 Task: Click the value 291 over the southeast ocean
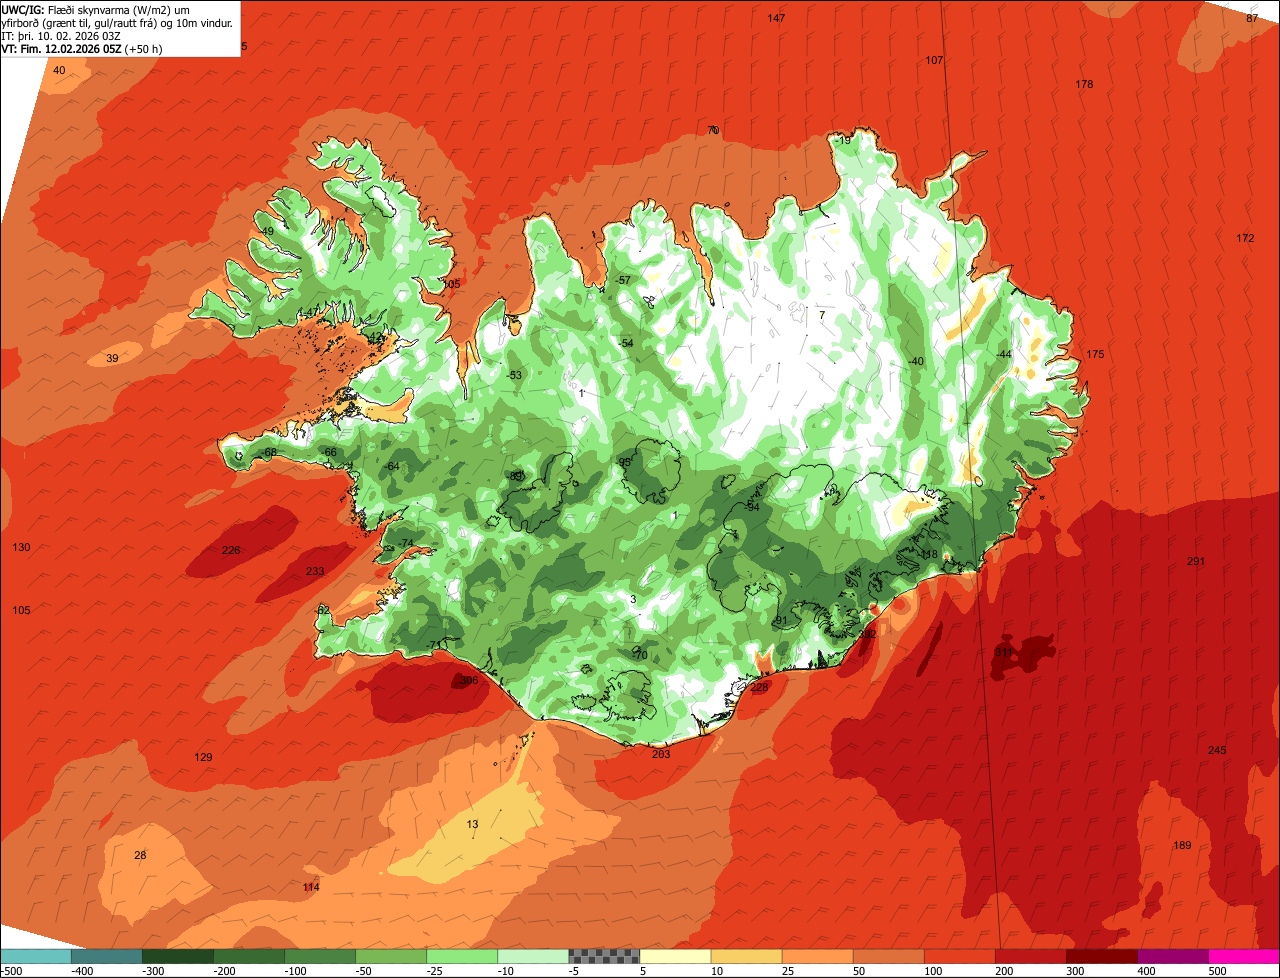click(x=1195, y=561)
